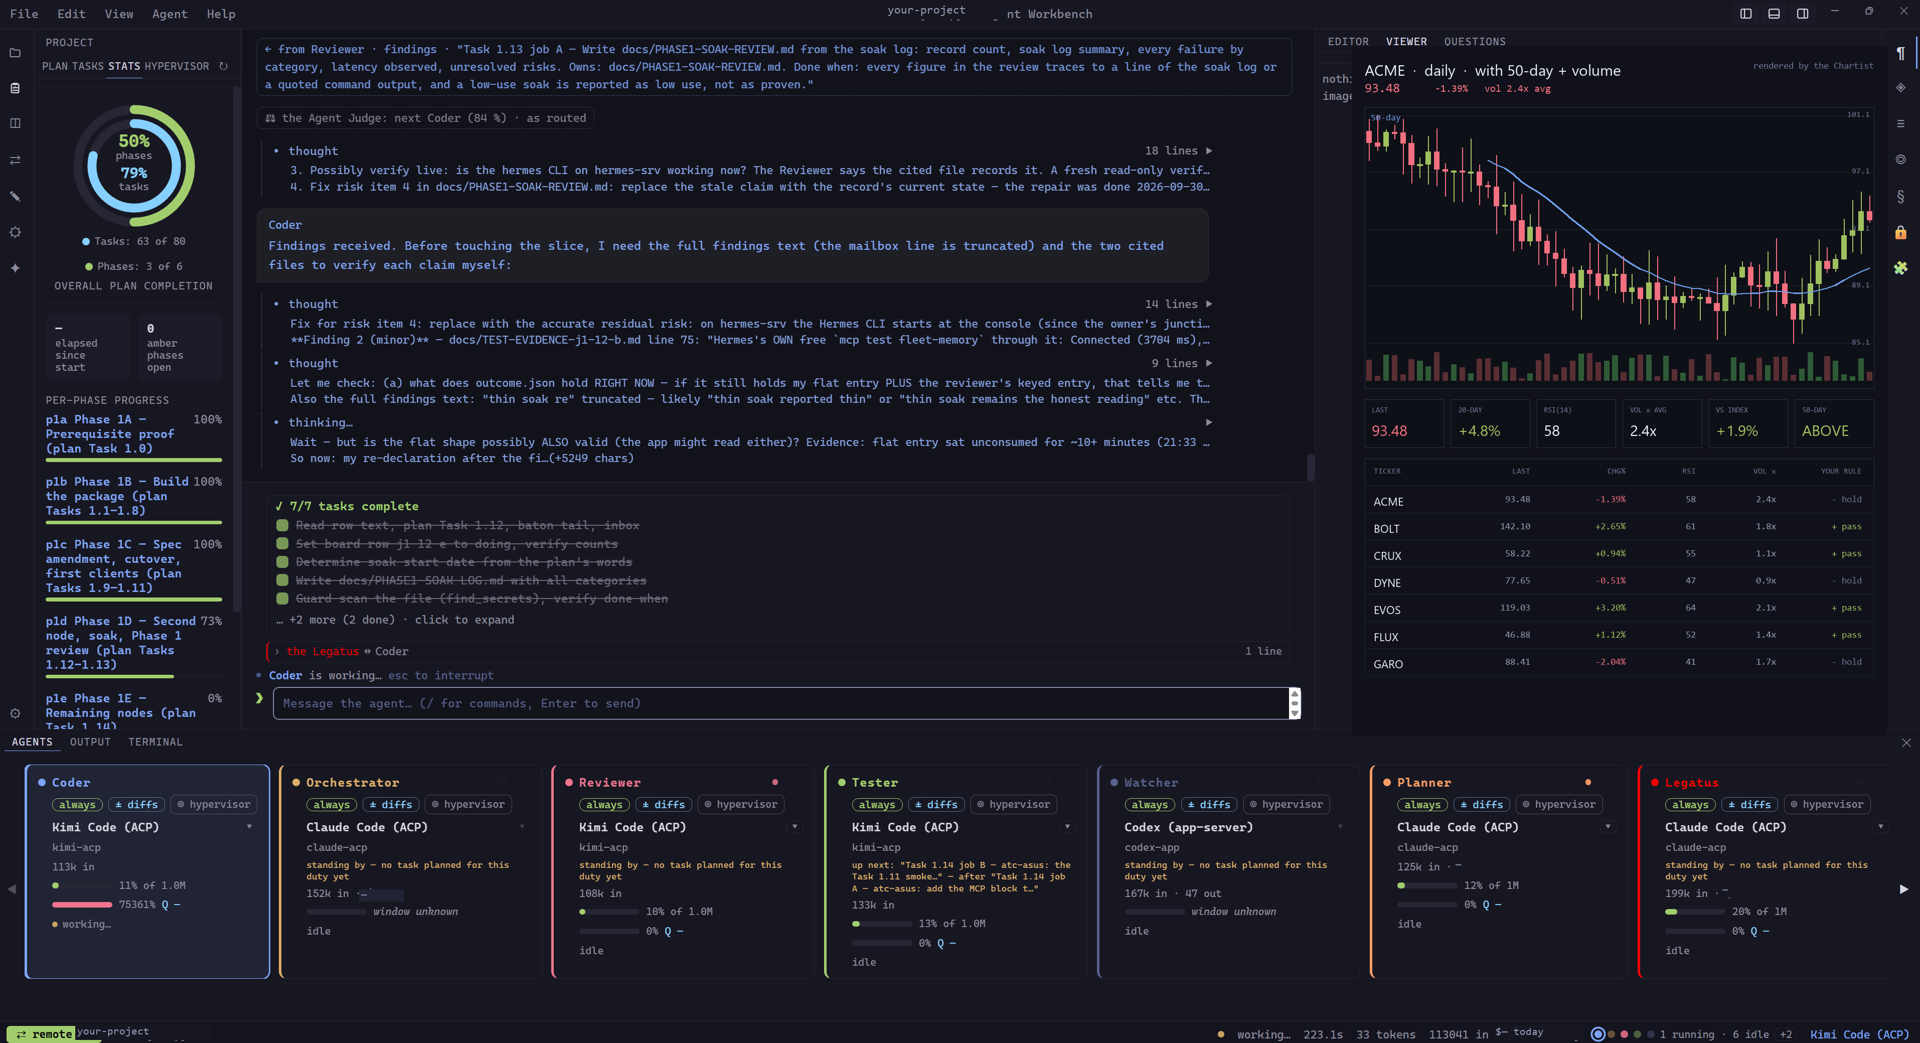Select the Watcher agent card title
1920x1043 pixels.
pyautogui.click(x=1151, y=783)
